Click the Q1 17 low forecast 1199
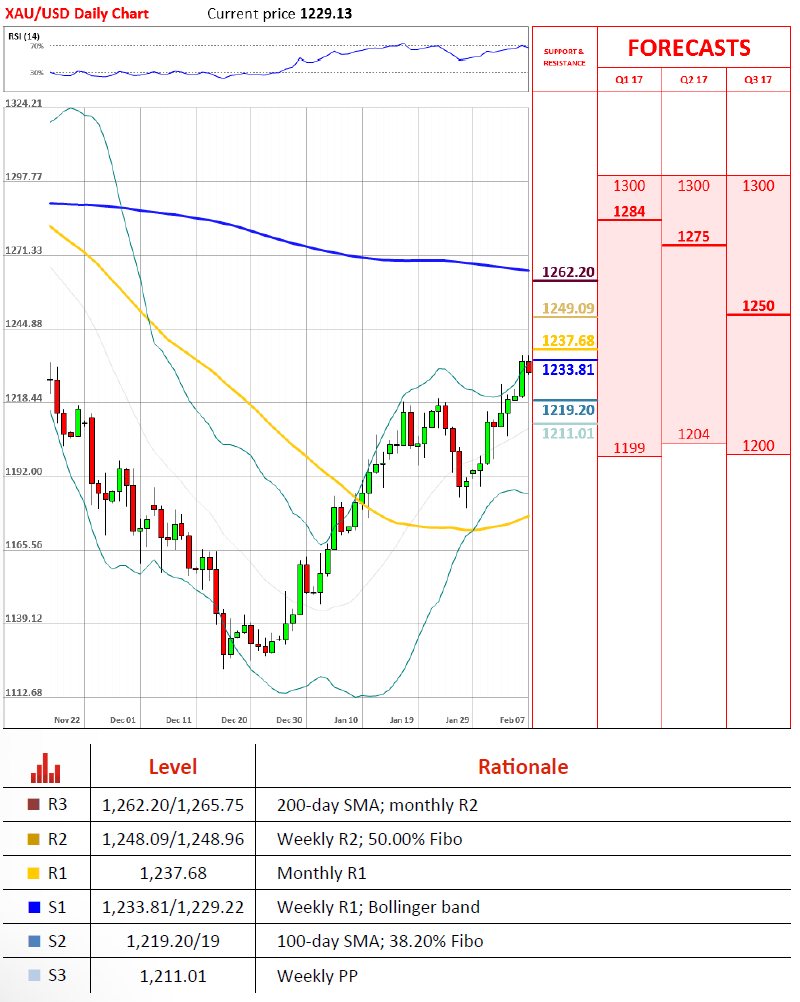The width and height of the screenshot is (800, 1002). [629, 448]
